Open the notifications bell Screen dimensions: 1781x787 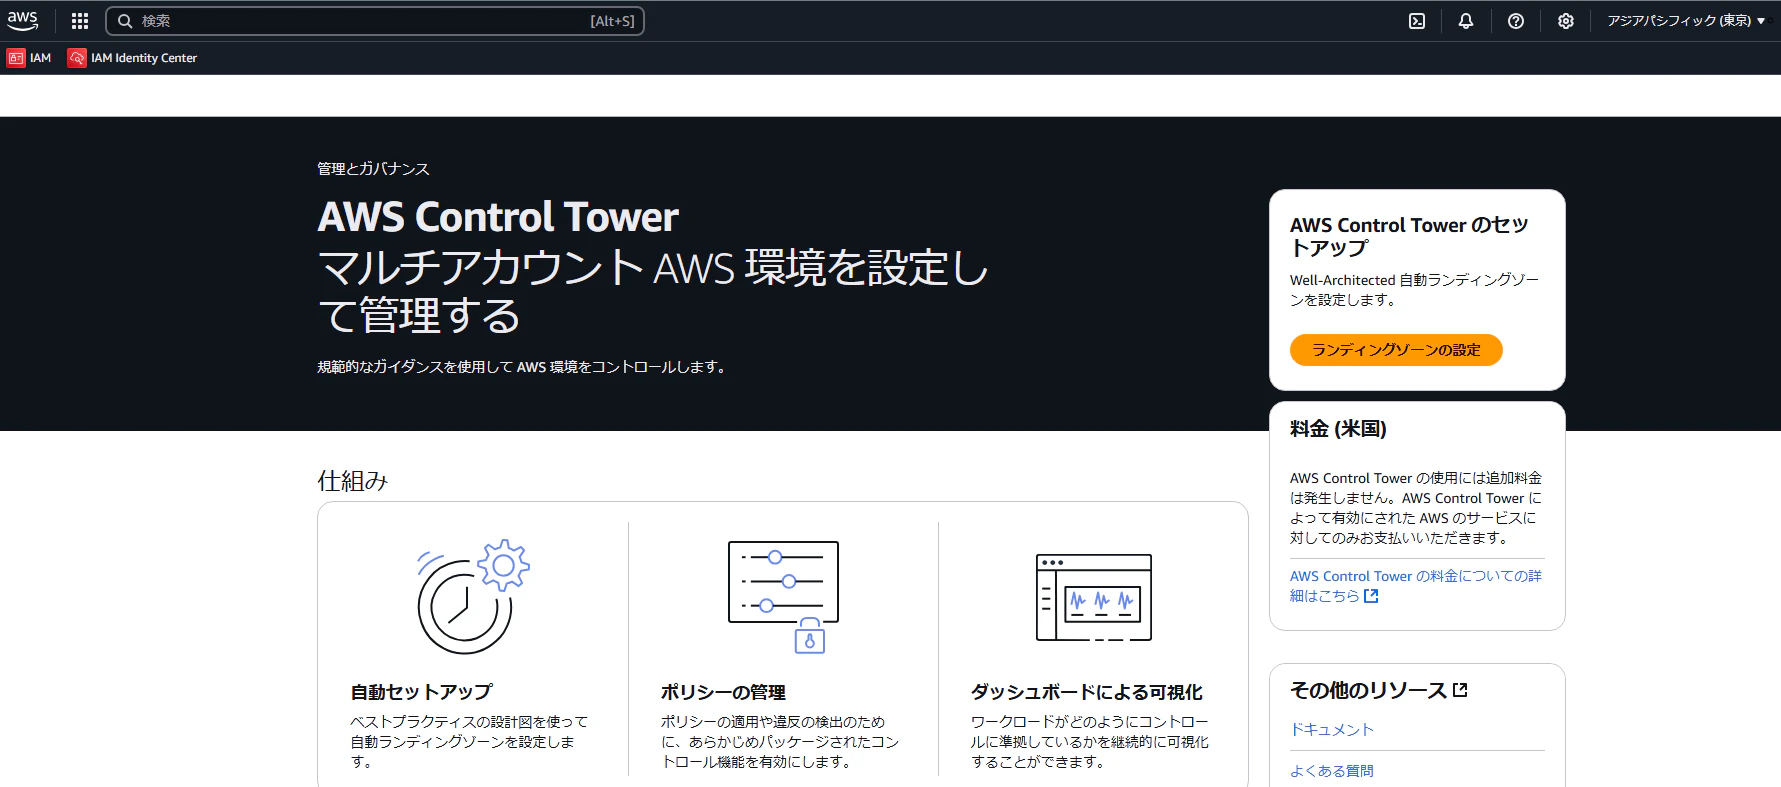1466,21
